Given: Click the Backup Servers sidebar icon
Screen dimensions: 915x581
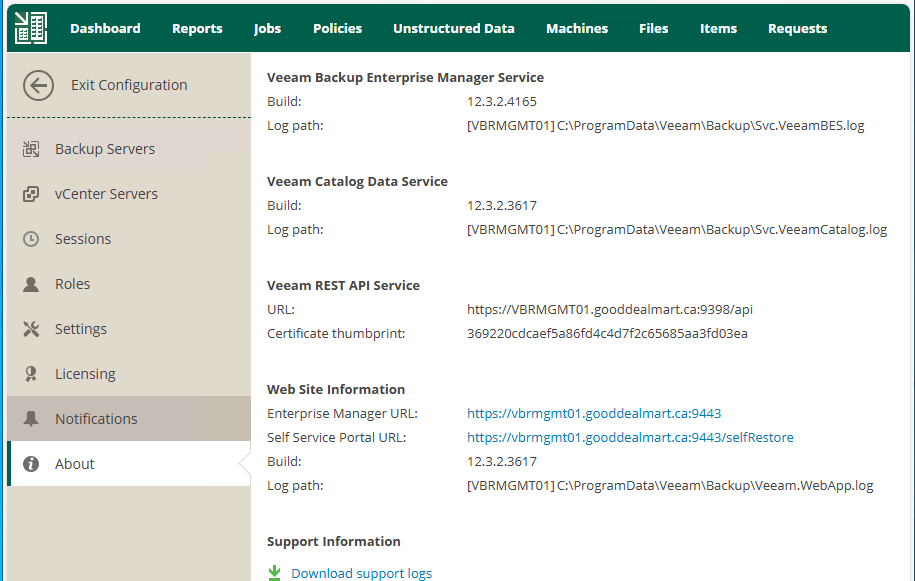Looking at the screenshot, I should click(x=31, y=149).
